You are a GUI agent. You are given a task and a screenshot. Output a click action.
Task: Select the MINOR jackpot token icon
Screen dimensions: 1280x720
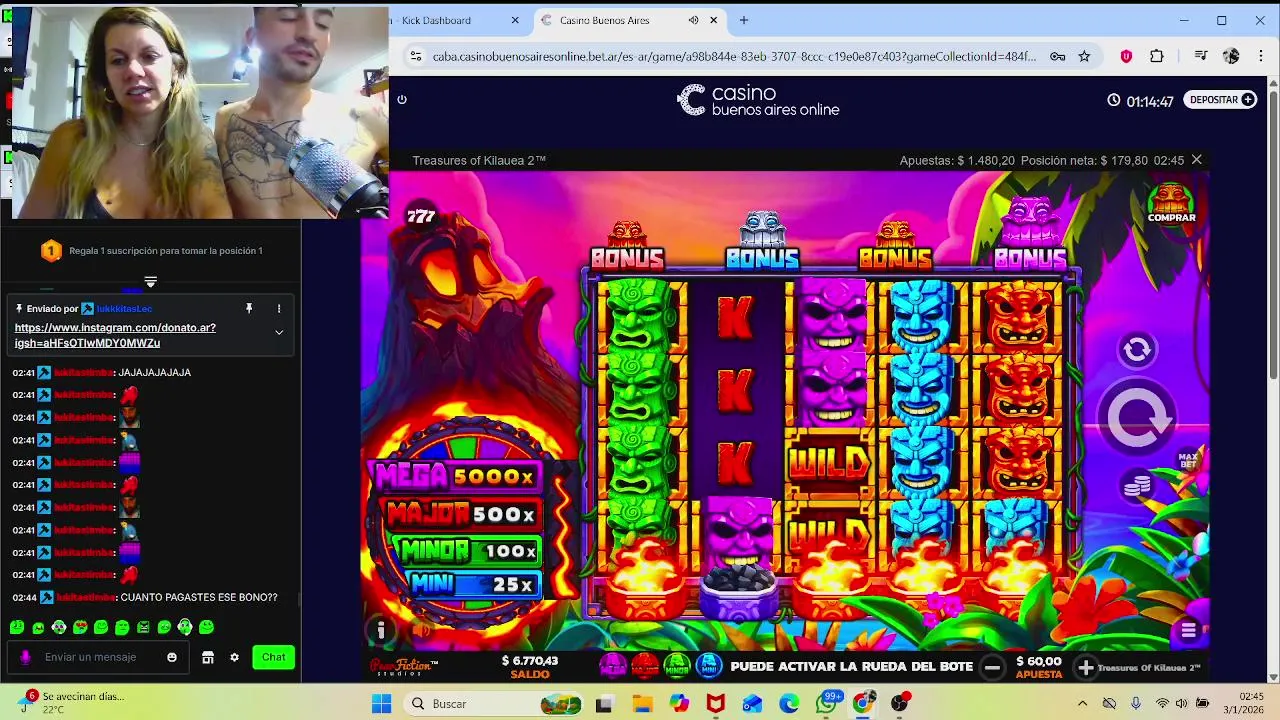coord(677,665)
